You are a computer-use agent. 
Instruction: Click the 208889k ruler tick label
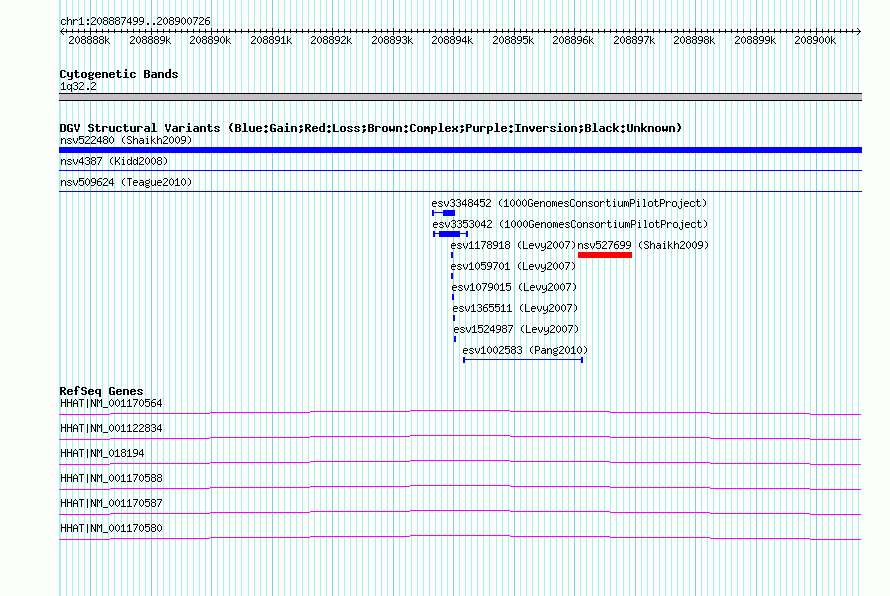pyautogui.click(x=150, y=40)
